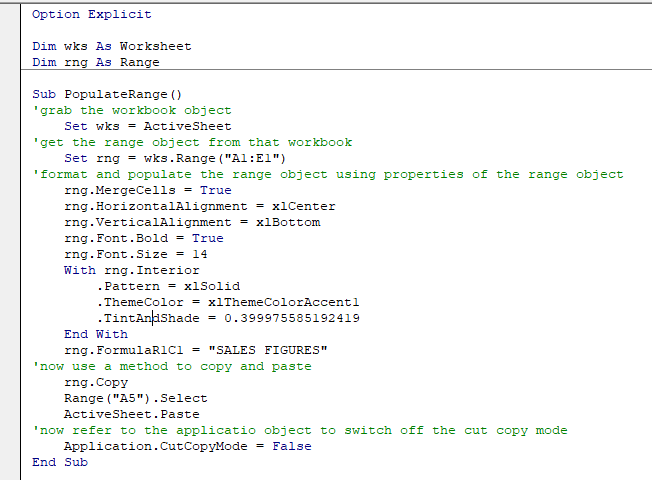Click the 'End With' line

pos(96,334)
